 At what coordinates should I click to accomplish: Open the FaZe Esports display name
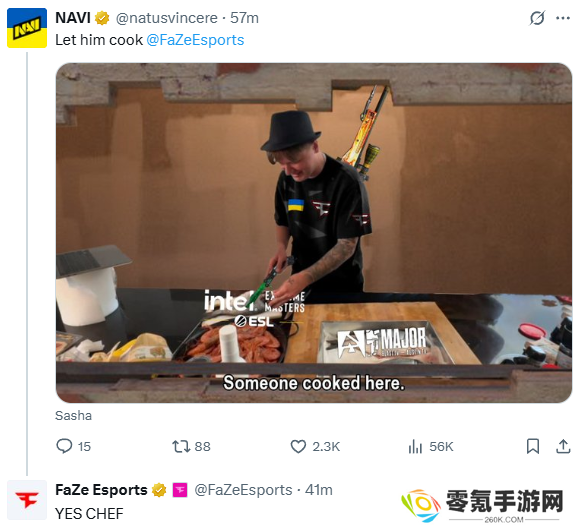[x=101, y=490]
